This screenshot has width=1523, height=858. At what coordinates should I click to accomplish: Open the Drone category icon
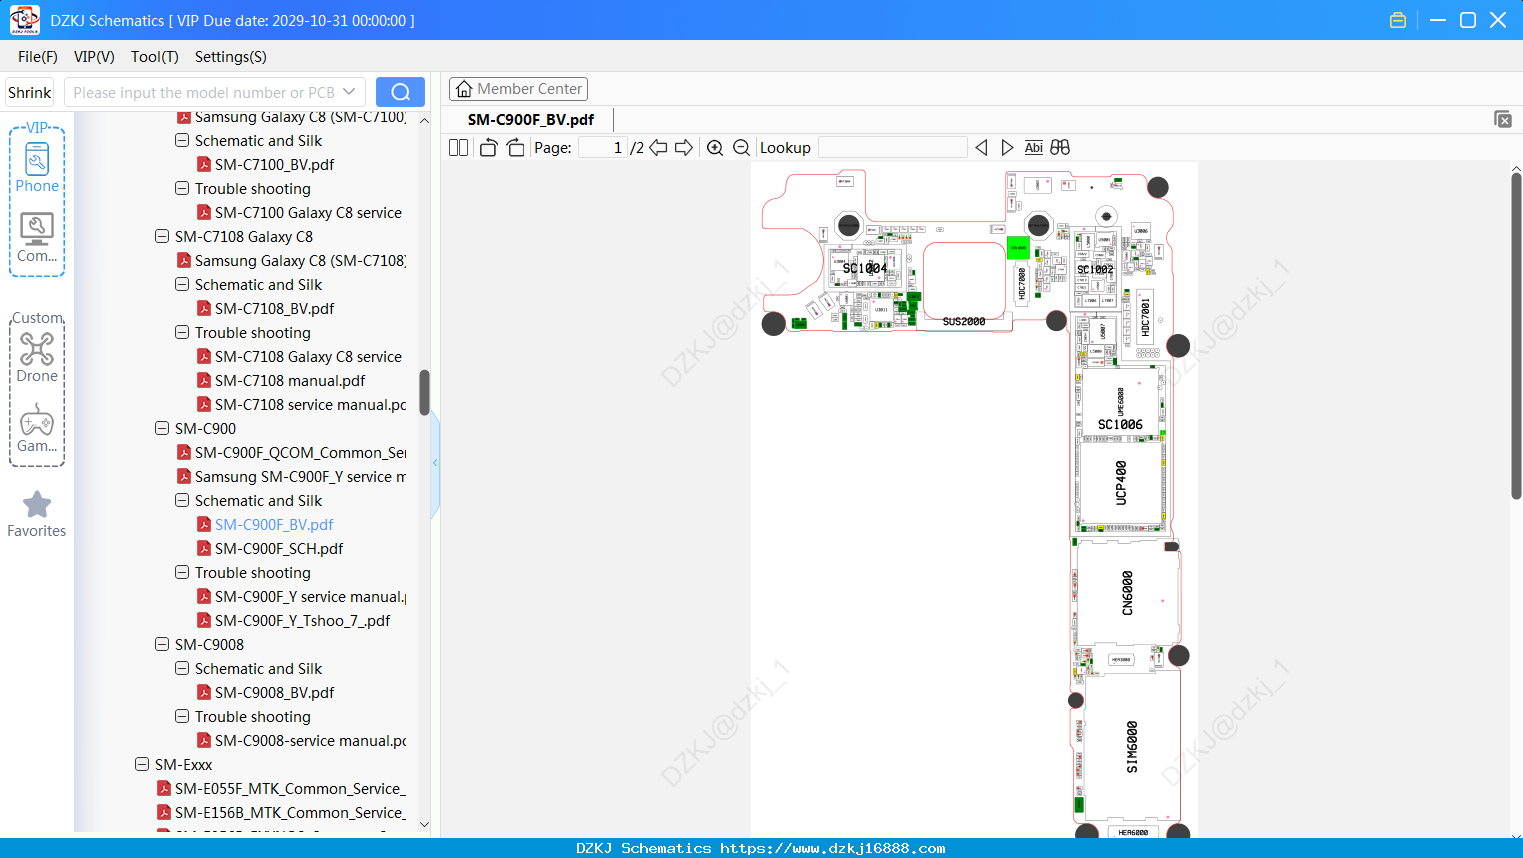[37, 357]
